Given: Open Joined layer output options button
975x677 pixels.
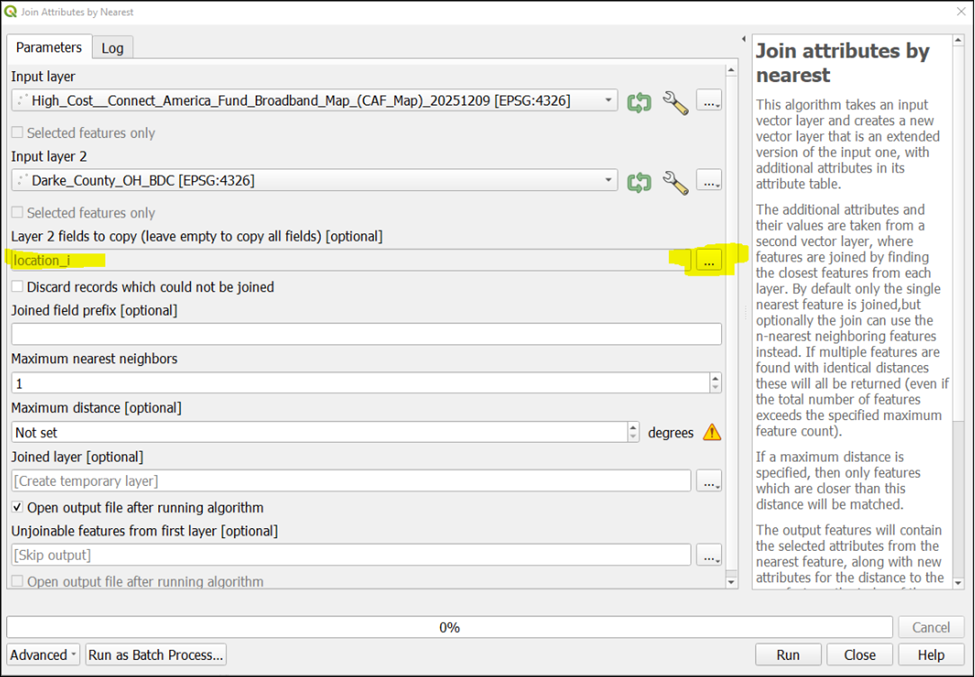Looking at the screenshot, I should tap(709, 481).
